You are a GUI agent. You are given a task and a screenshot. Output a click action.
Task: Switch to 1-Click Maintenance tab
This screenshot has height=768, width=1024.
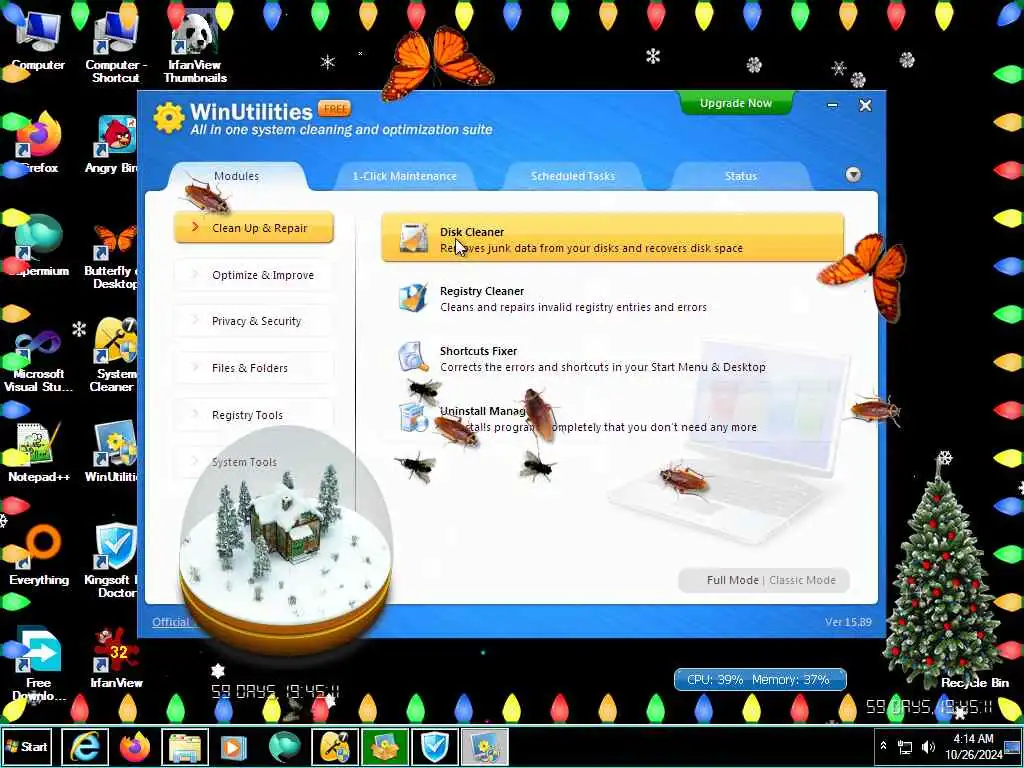pos(404,176)
